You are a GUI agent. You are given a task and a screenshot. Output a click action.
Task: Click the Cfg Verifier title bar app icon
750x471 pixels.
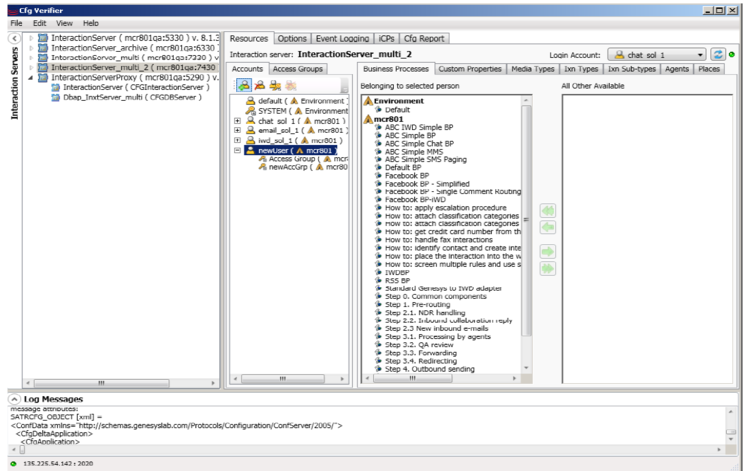click(12, 11)
